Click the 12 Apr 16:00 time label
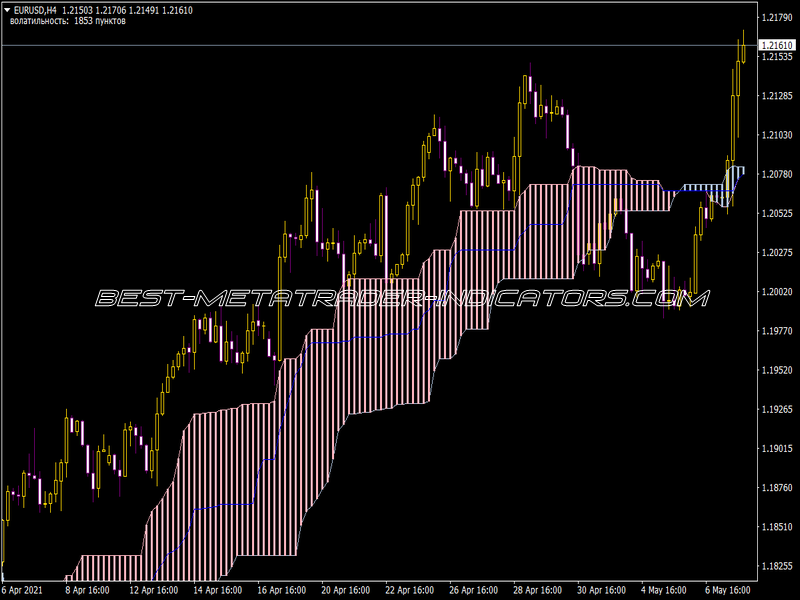Image resolution: width=800 pixels, height=600 pixels. pos(154,590)
